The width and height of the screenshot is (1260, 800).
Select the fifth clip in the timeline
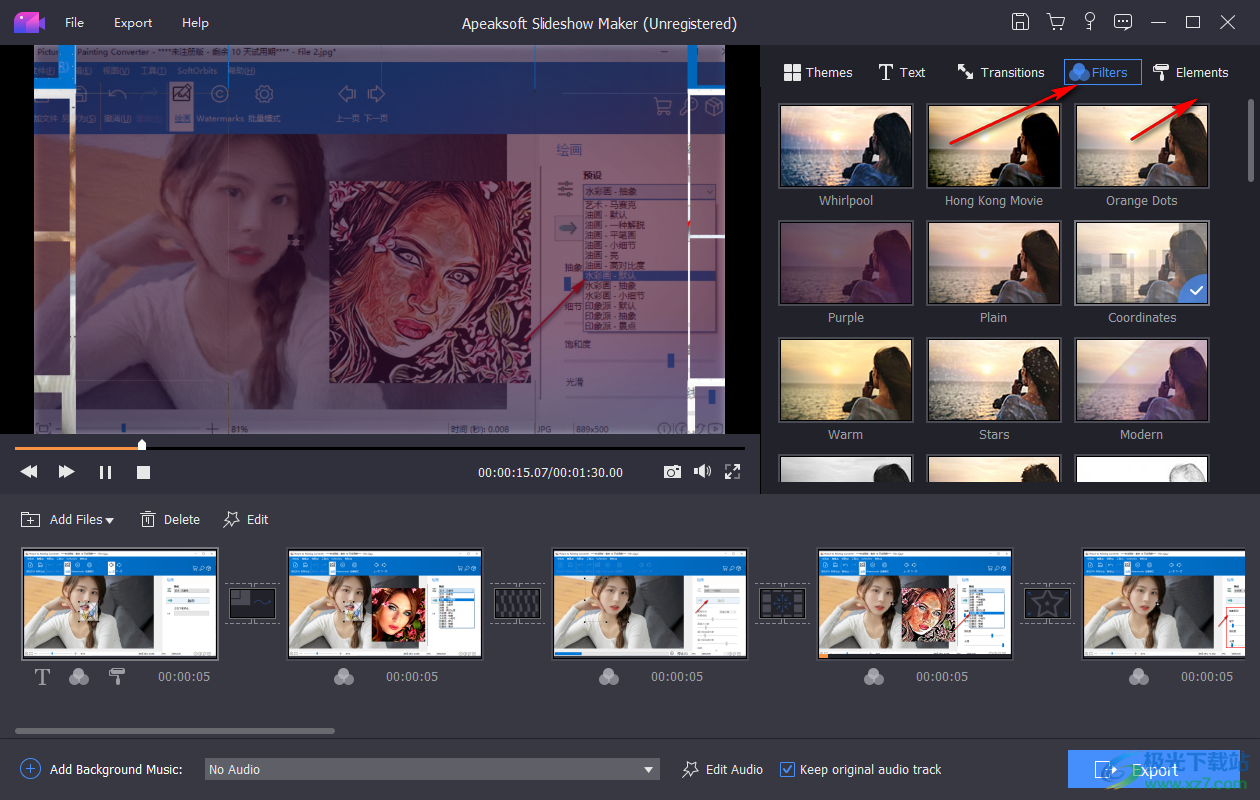[1165, 603]
